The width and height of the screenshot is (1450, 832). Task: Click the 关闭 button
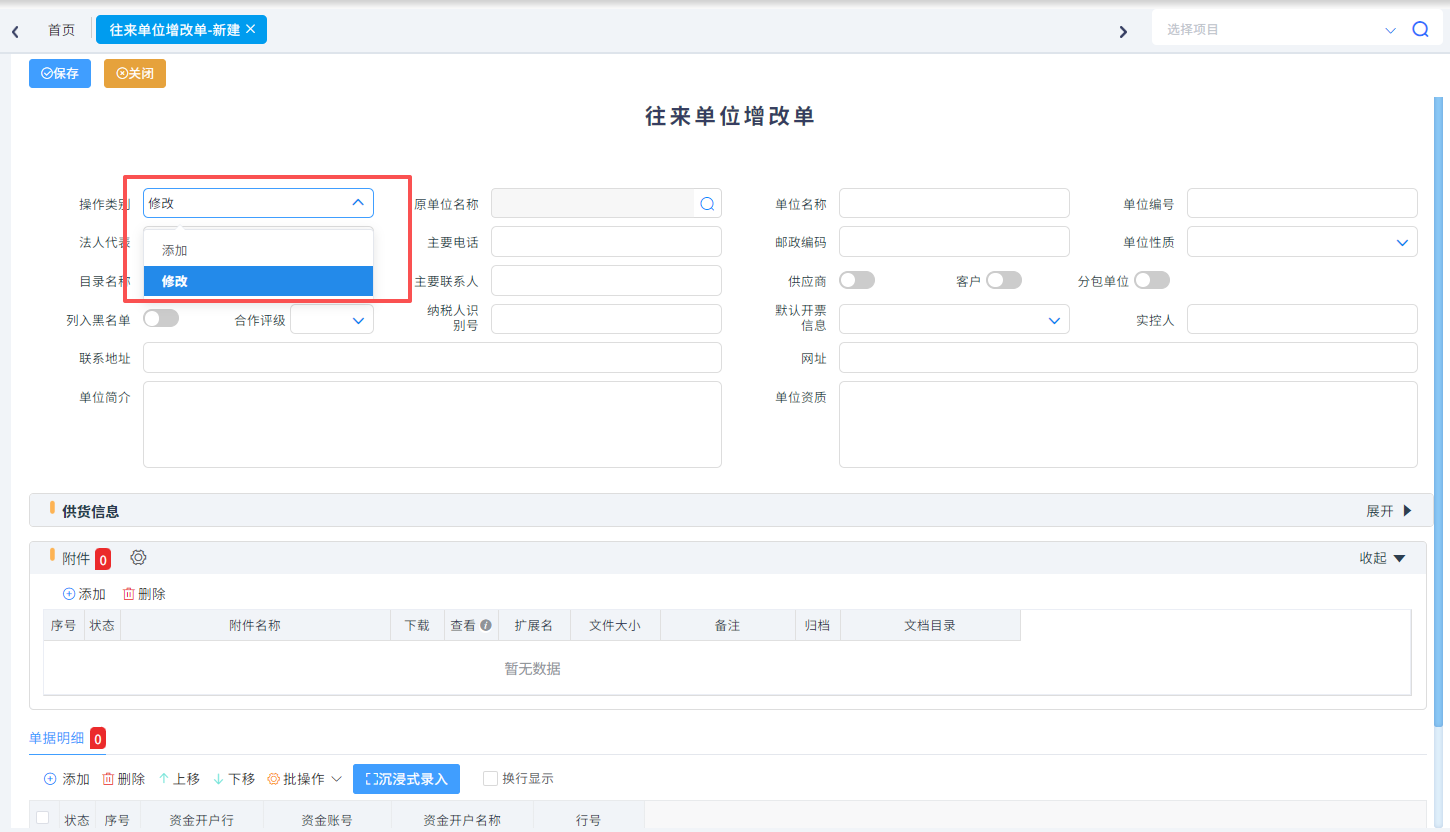tap(135, 73)
